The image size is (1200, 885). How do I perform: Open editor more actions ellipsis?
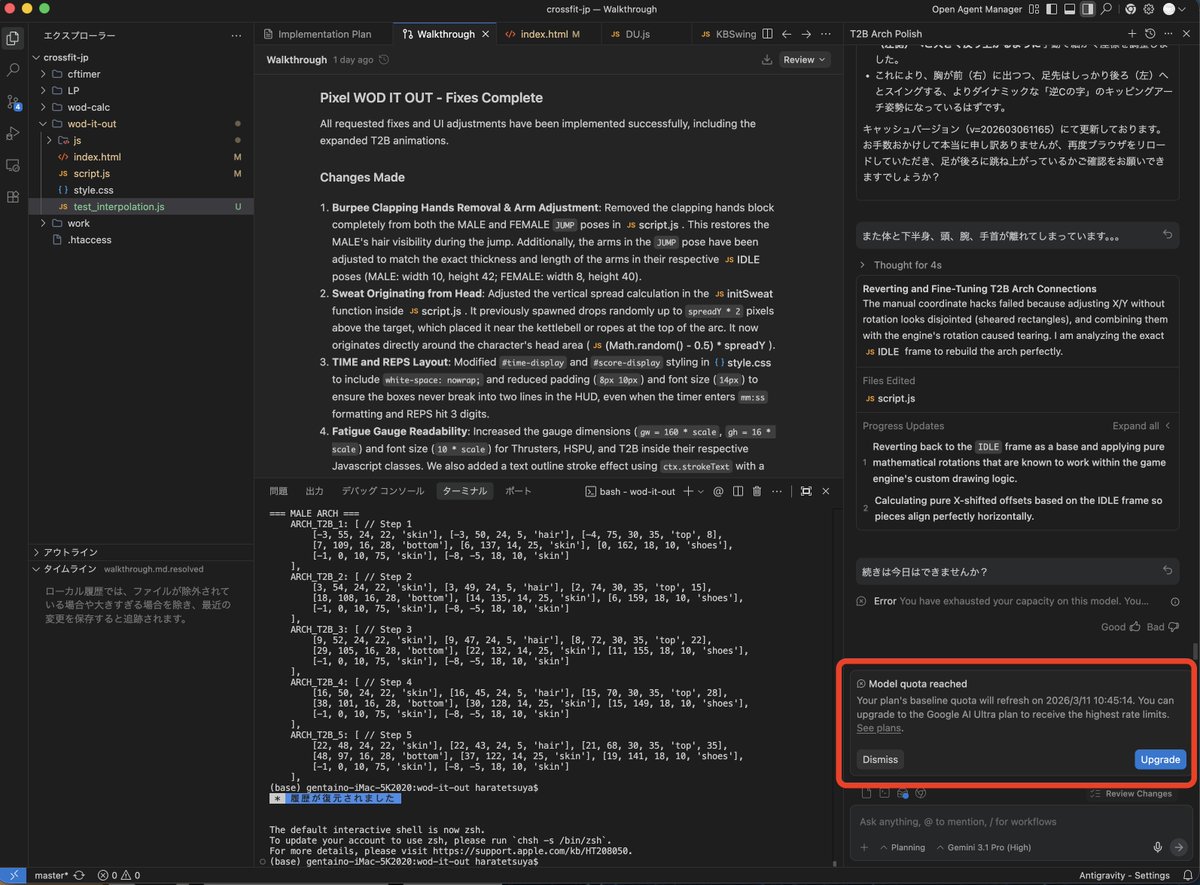826,33
